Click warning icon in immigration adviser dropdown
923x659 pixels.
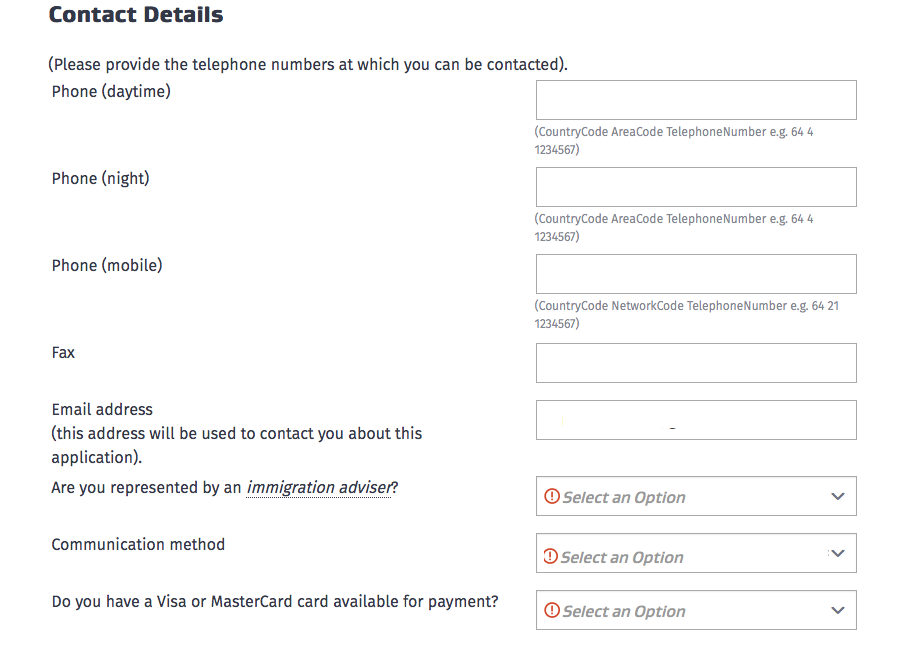552,496
